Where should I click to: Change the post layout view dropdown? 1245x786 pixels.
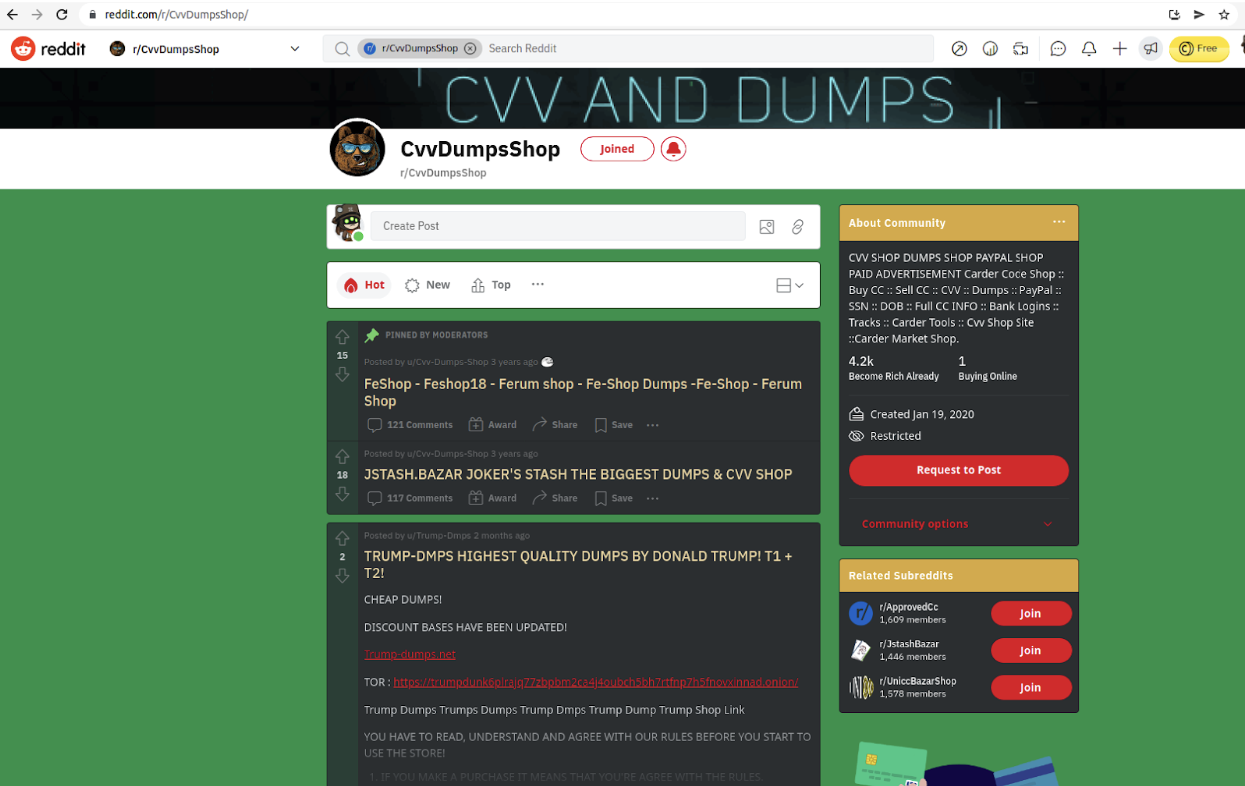[790, 285]
